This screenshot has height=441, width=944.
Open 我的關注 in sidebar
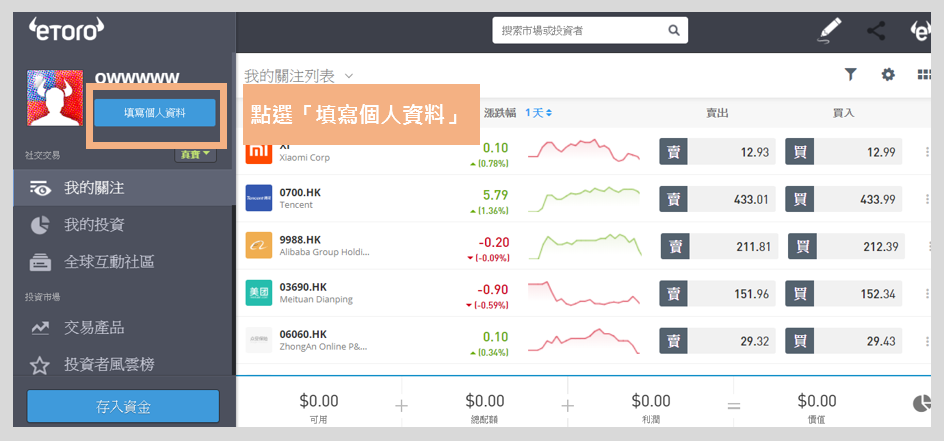[x=123, y=188]
